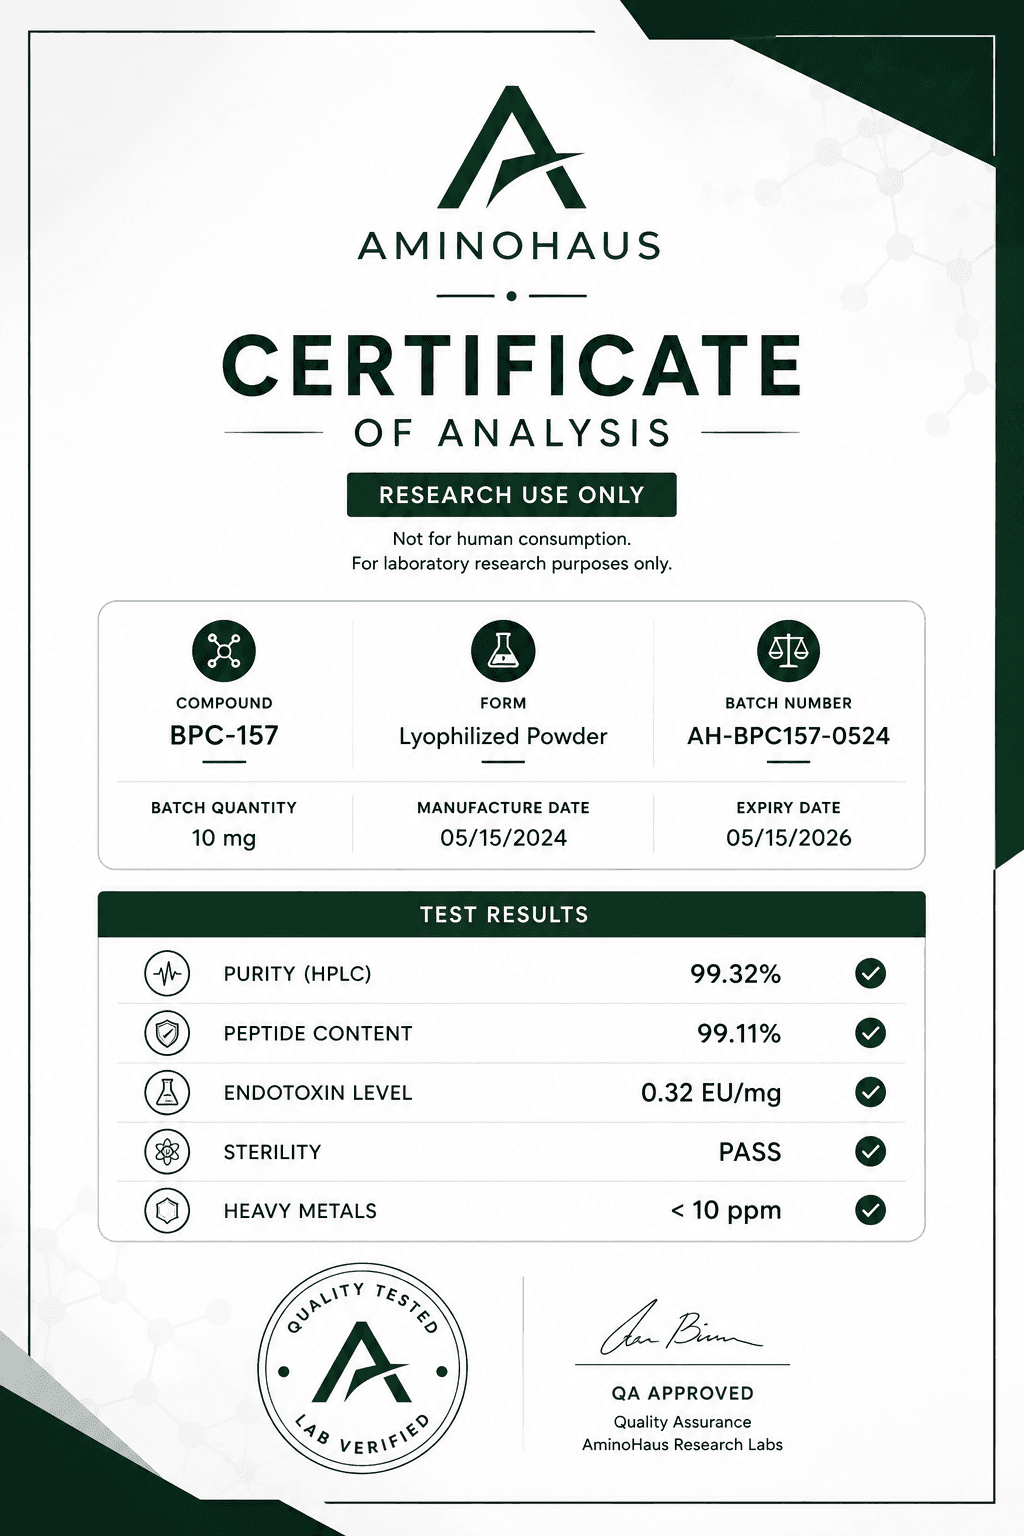Click 'For laboratory research purposes only.' text
Image resolution: width=1024 pixels, height=1536 pixels.
coord(511,564)
